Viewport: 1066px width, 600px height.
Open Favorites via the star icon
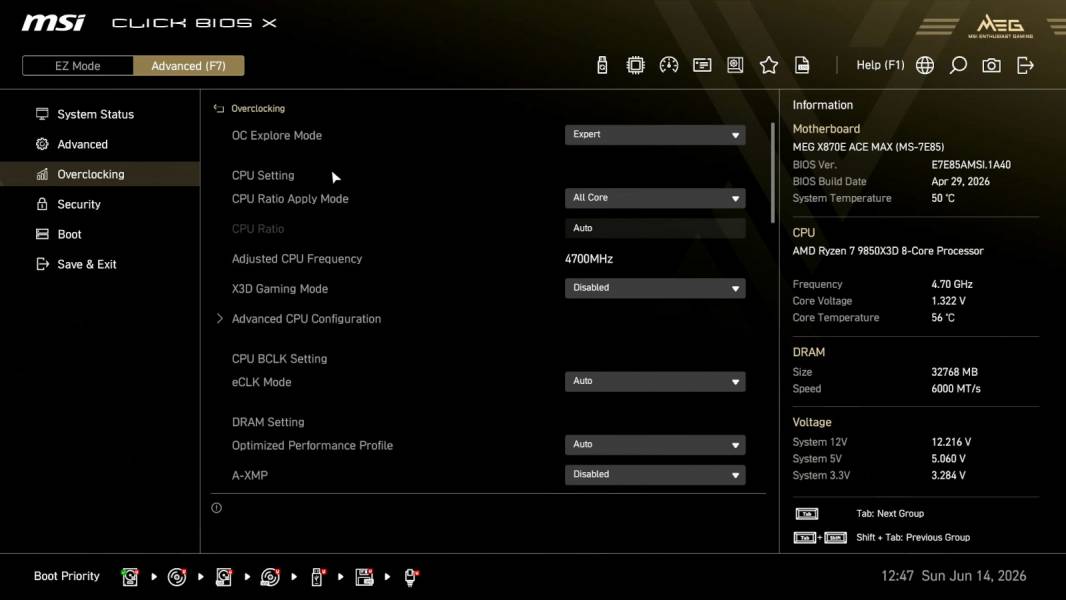pyautogui.click(x=768, y=65)
